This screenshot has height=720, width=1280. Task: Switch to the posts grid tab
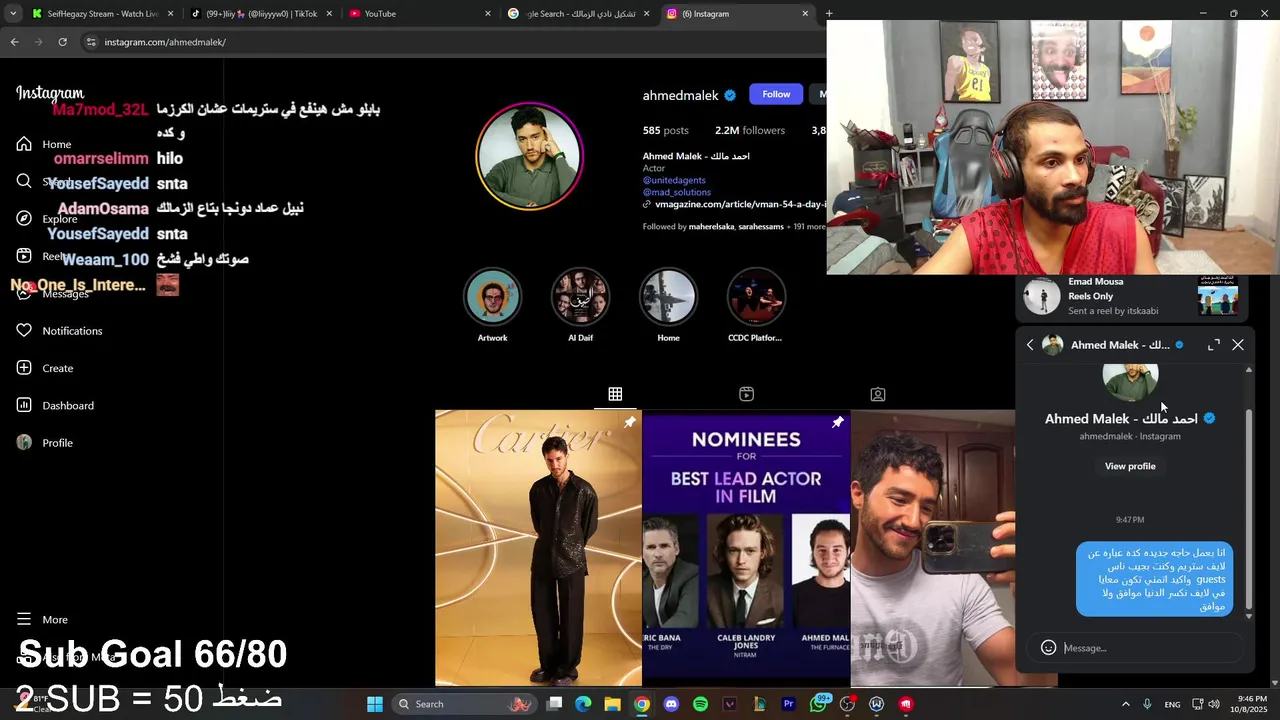615,394
